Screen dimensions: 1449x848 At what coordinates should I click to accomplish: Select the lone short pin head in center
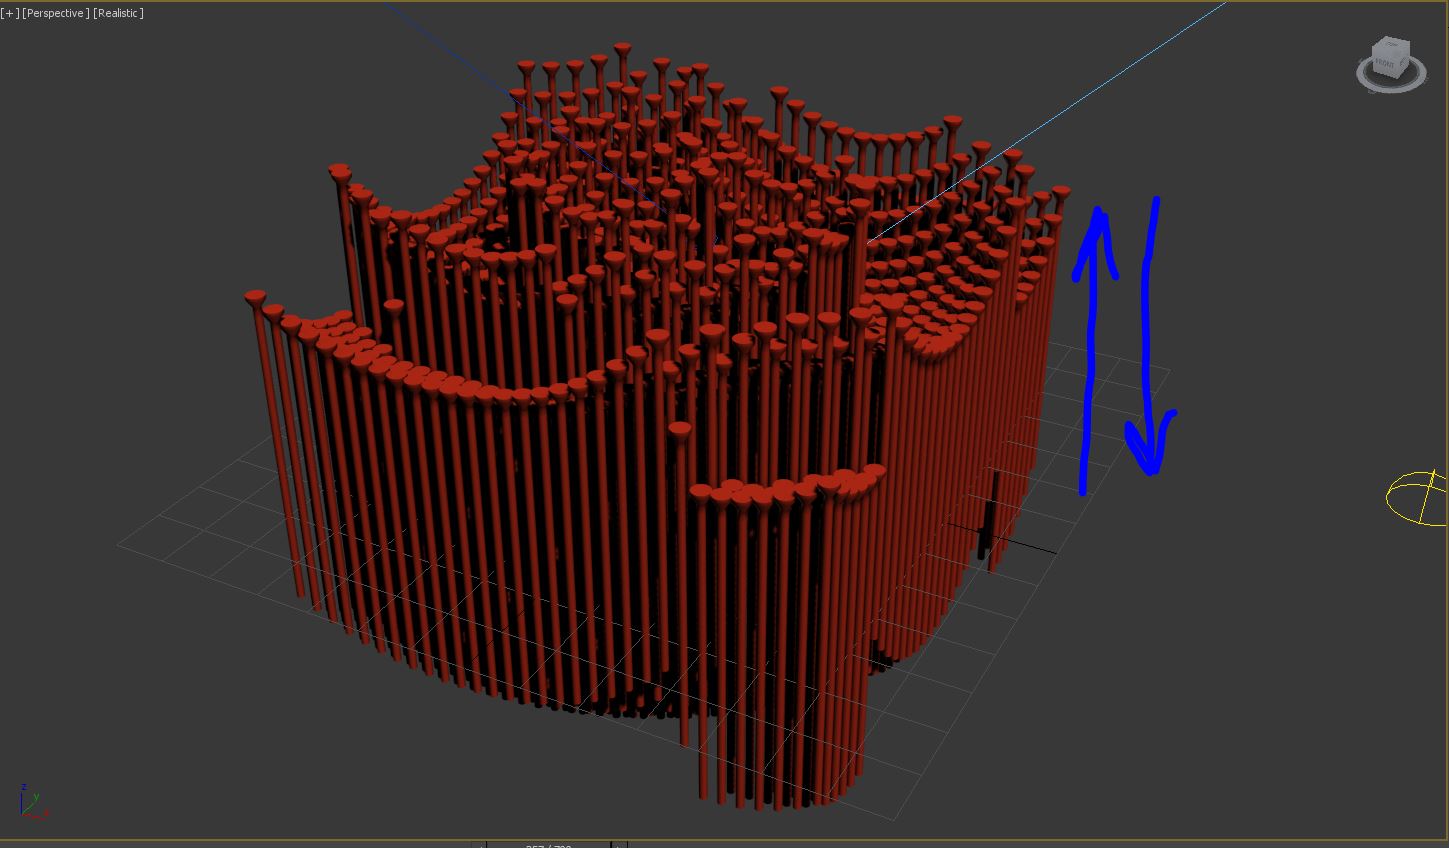[x=680, y=431]
